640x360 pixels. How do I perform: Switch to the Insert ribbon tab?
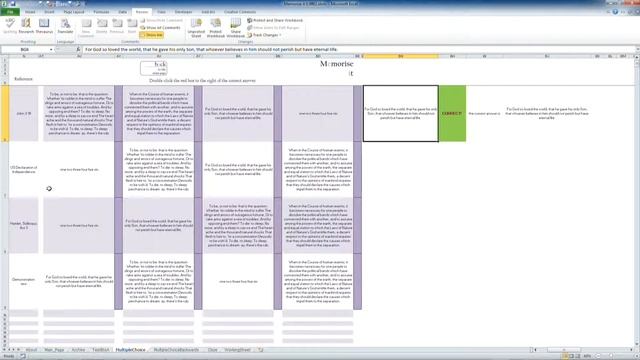(x=49, y=12)
